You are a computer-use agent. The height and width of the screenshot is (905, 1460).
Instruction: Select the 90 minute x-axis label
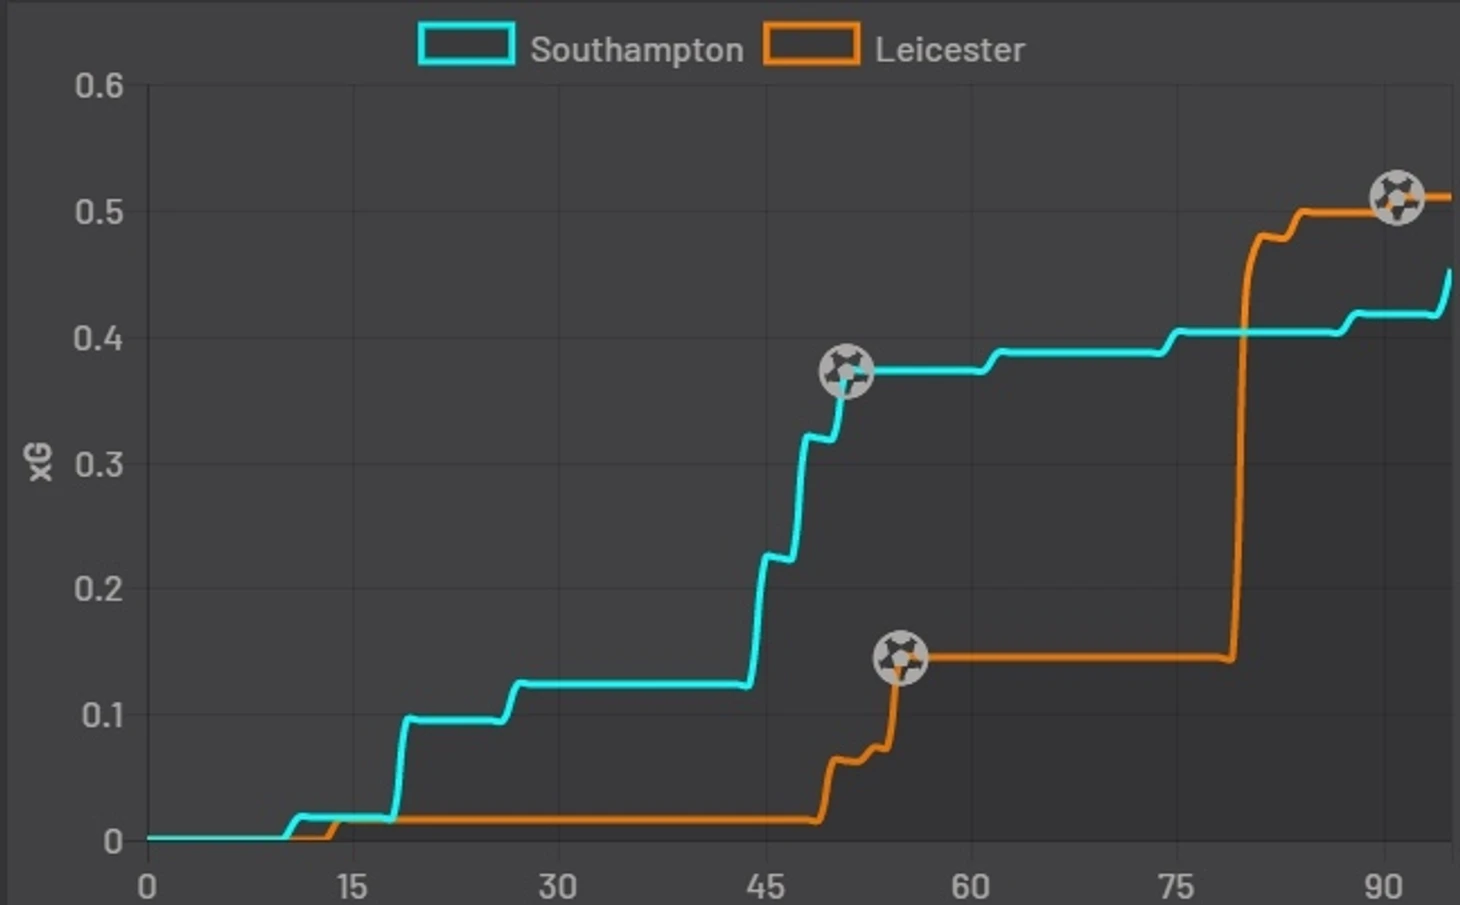(1384, 886)
